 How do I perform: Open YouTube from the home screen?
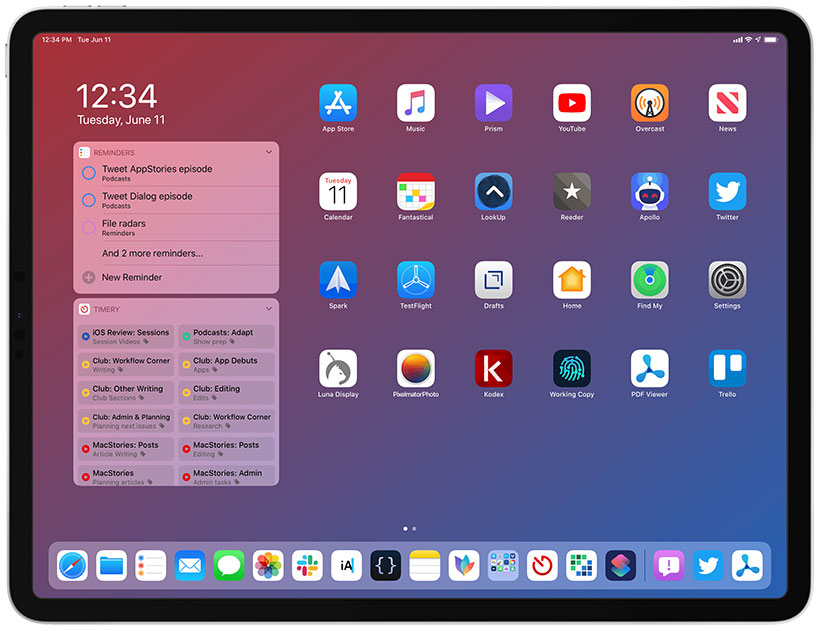click(x=572, y=102)
